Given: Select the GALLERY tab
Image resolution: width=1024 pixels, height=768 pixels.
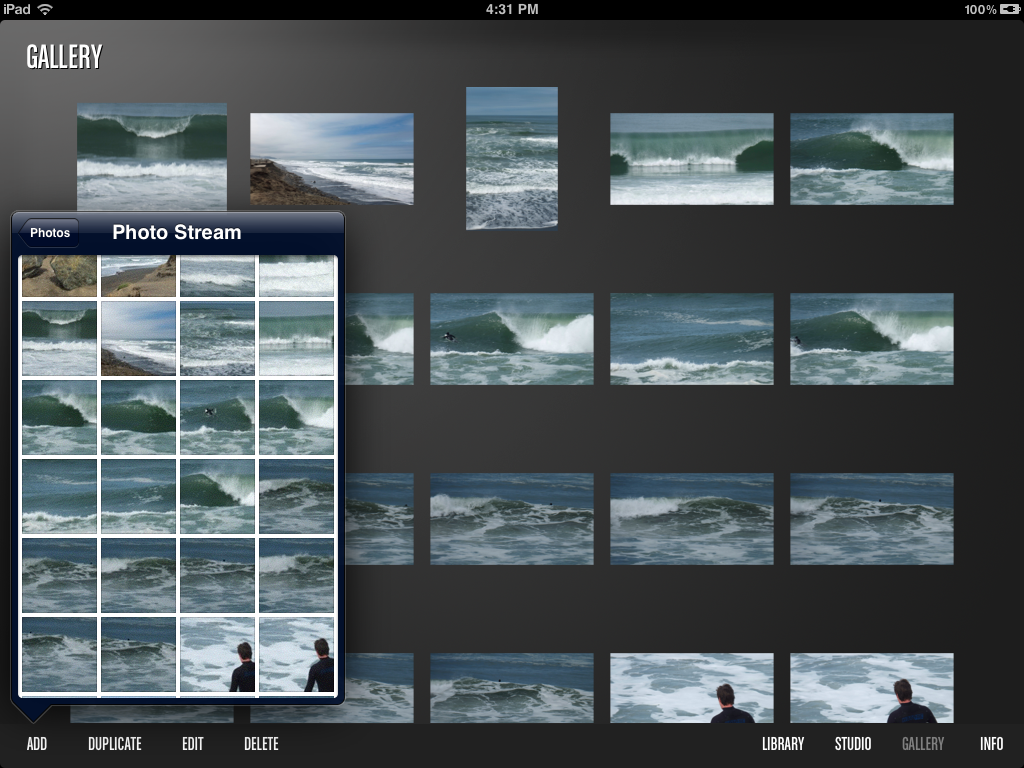Looking at the screenshot, I should click(x=922, y=744).
